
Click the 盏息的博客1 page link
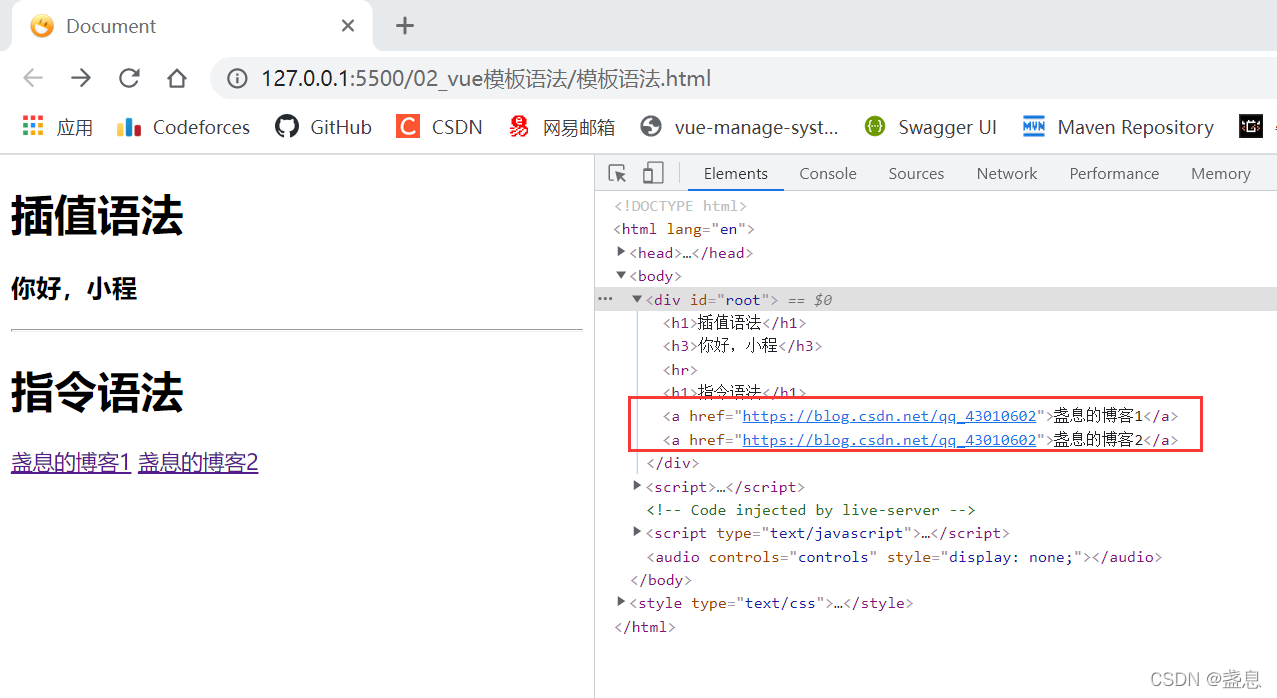(x=70, y=462)
